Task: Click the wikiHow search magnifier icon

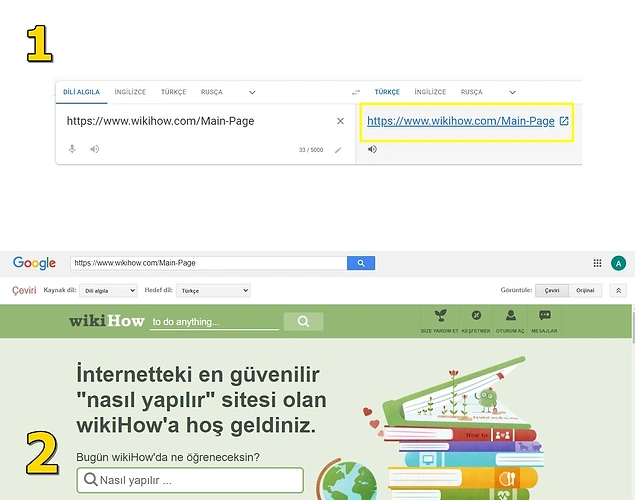Action: pos(303,321)
